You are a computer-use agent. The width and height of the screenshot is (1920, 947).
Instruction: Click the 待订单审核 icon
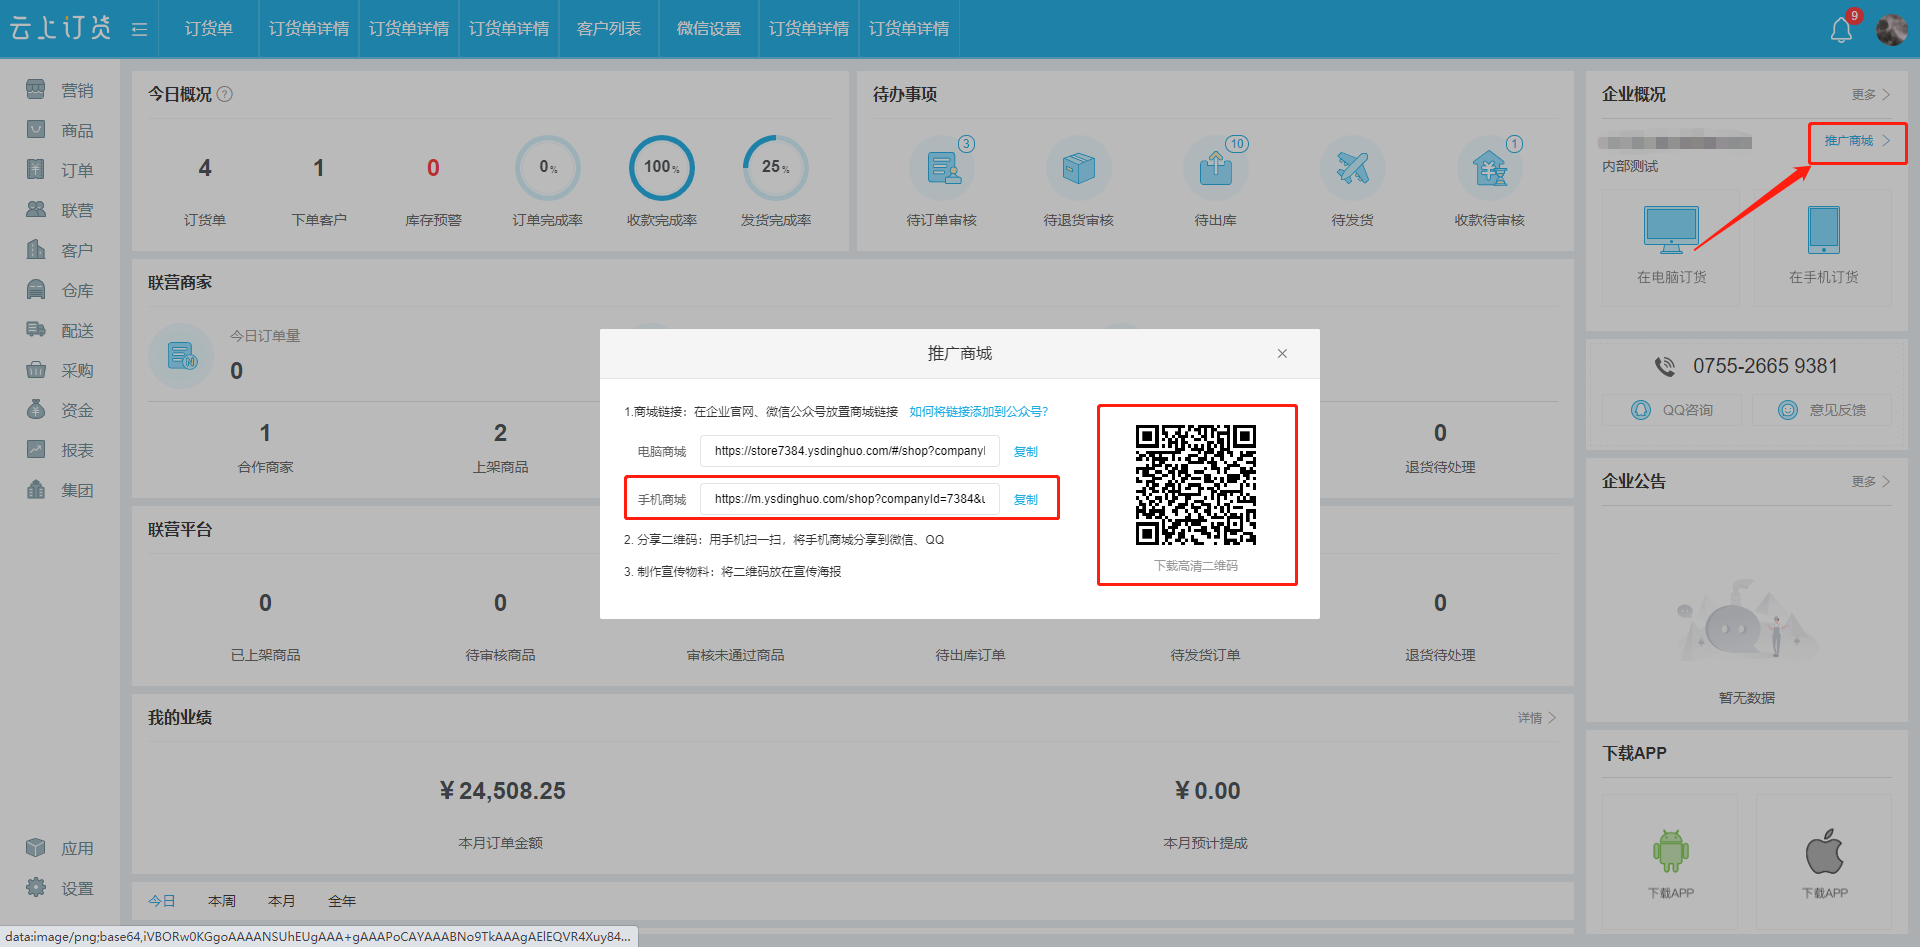(x=942, y=167)
